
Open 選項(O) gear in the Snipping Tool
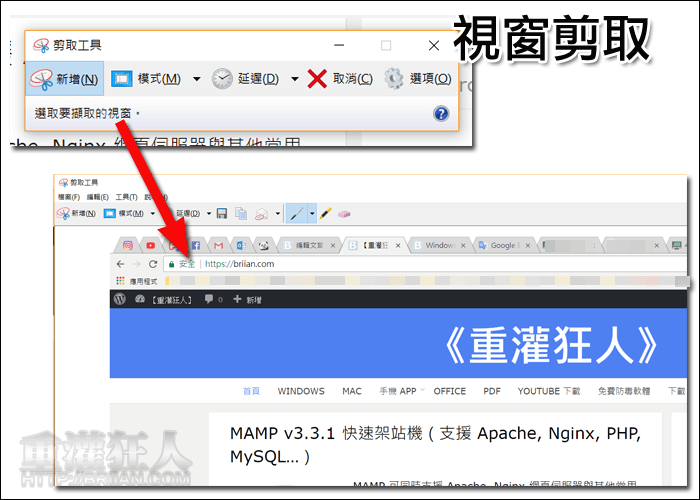tap(418, 79)
